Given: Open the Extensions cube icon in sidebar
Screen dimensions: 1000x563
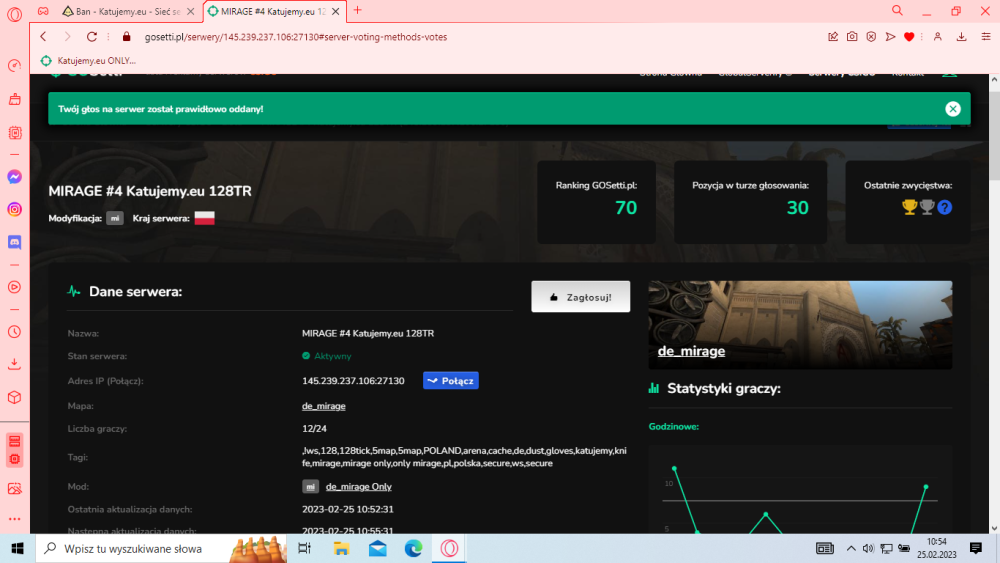Looking at the screenshot, I should click(x=14, y=397).
